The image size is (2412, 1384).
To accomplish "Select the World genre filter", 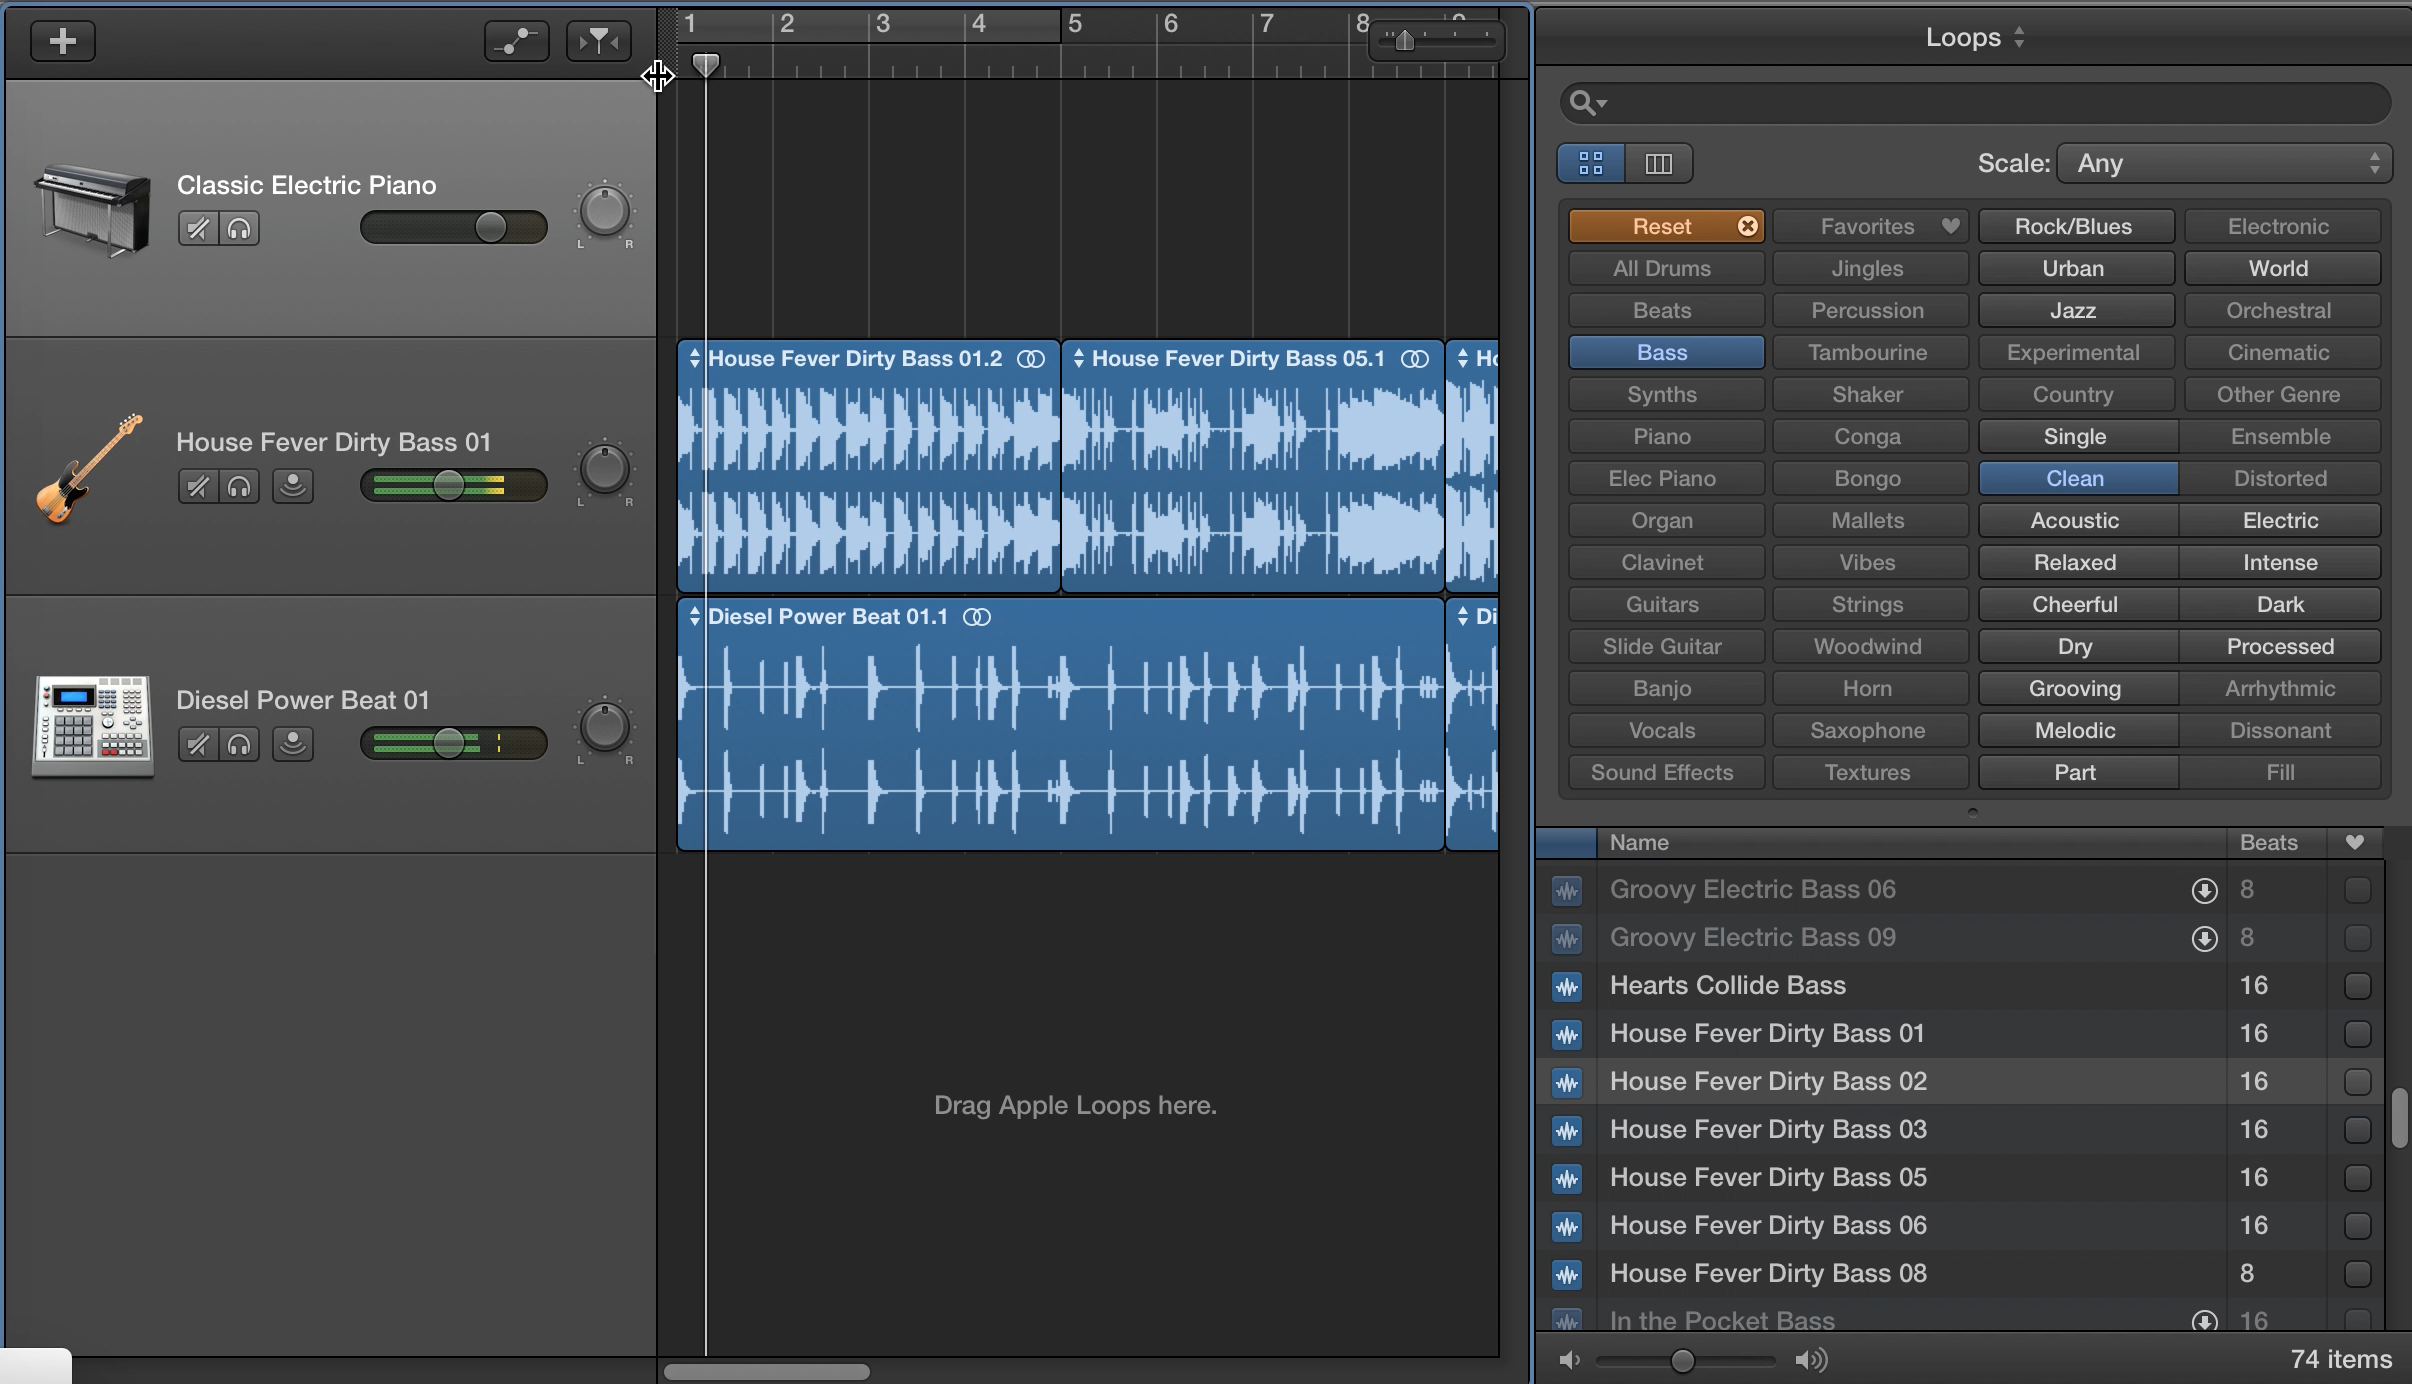I will [x=2282, y=269].
